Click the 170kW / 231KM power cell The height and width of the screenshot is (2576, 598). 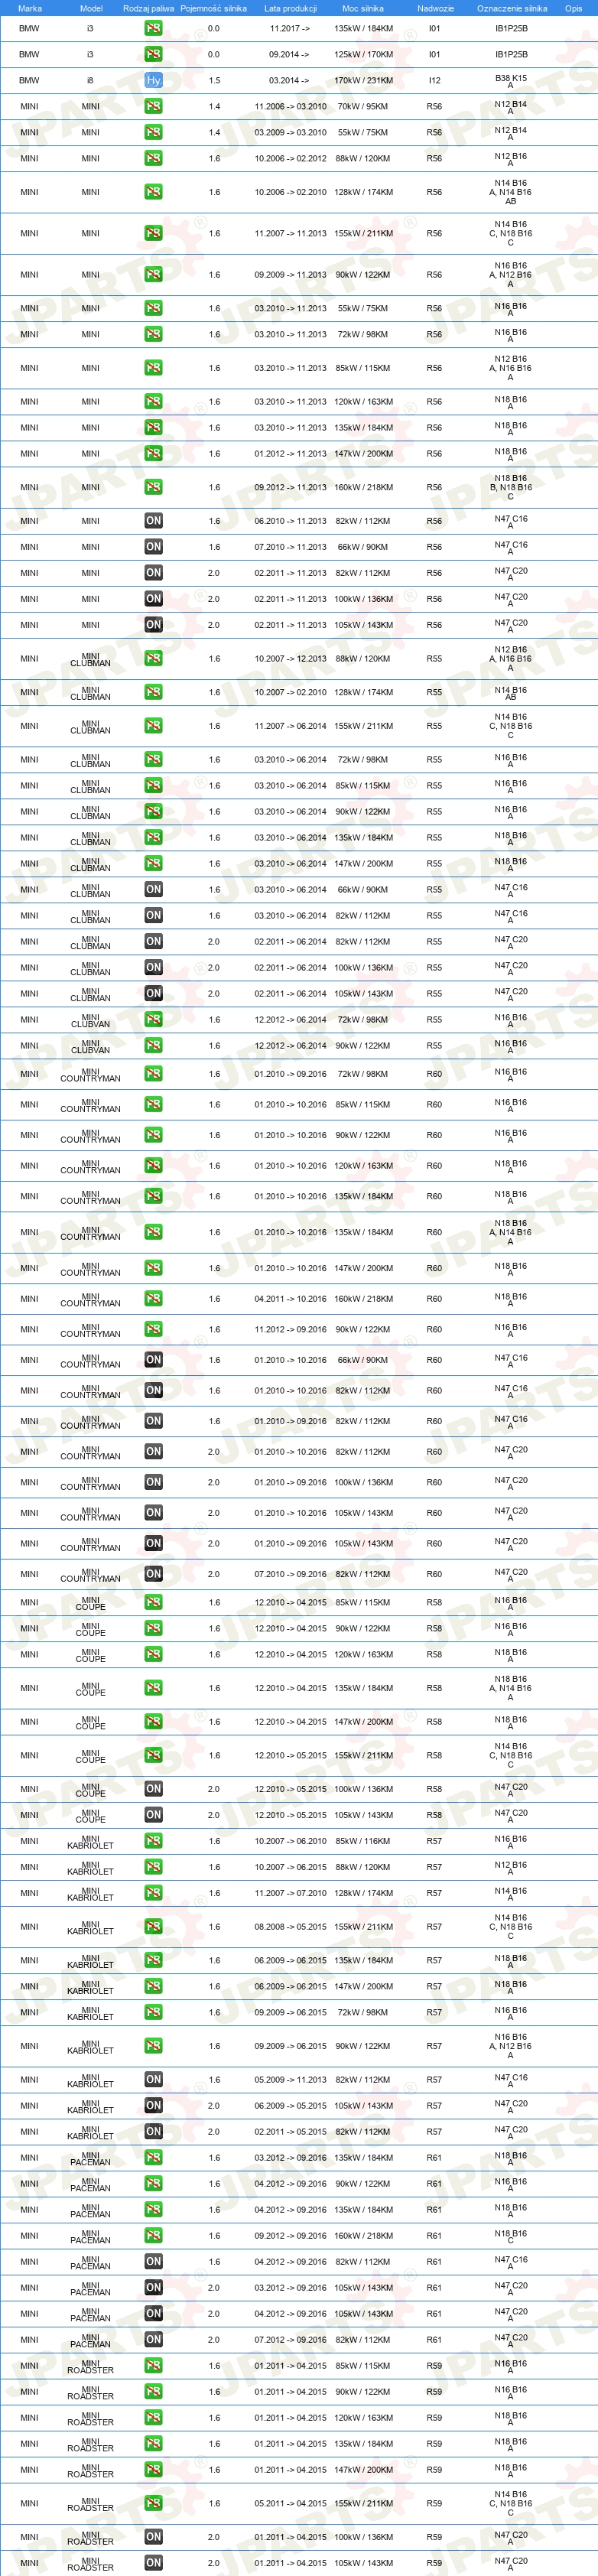tap(363, 80)
